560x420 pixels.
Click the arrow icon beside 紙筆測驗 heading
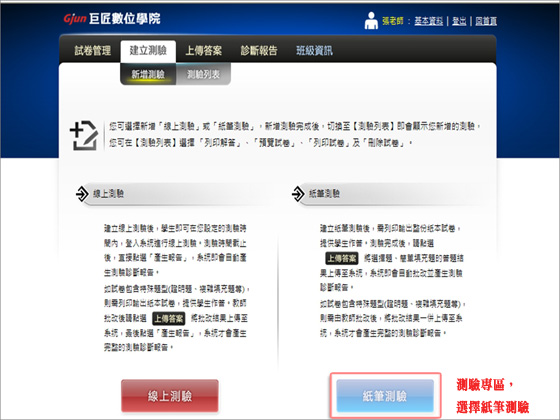coord(298,194)
